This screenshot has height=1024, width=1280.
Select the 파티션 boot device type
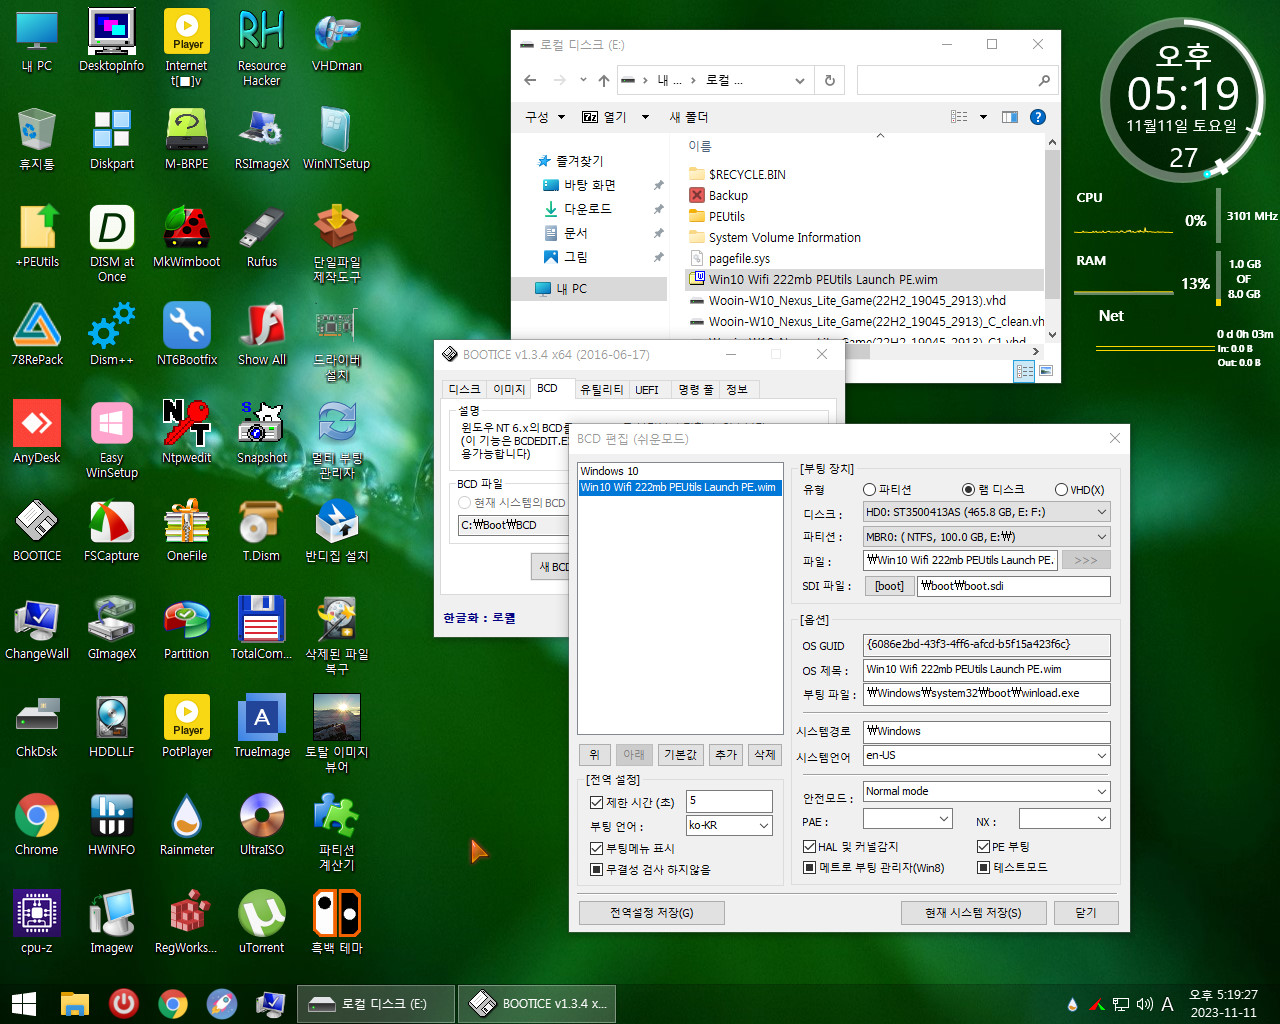coord(869,490)
